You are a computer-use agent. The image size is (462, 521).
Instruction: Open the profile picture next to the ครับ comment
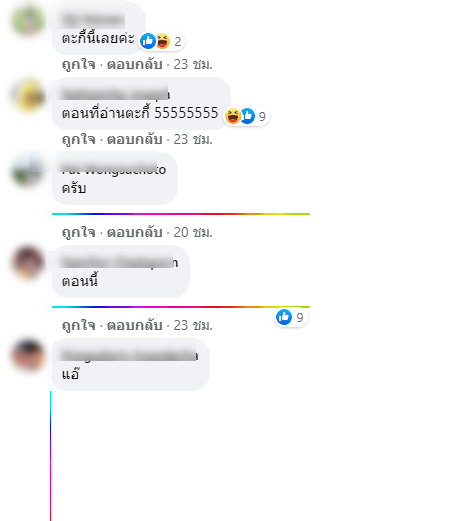coord(28,170)
